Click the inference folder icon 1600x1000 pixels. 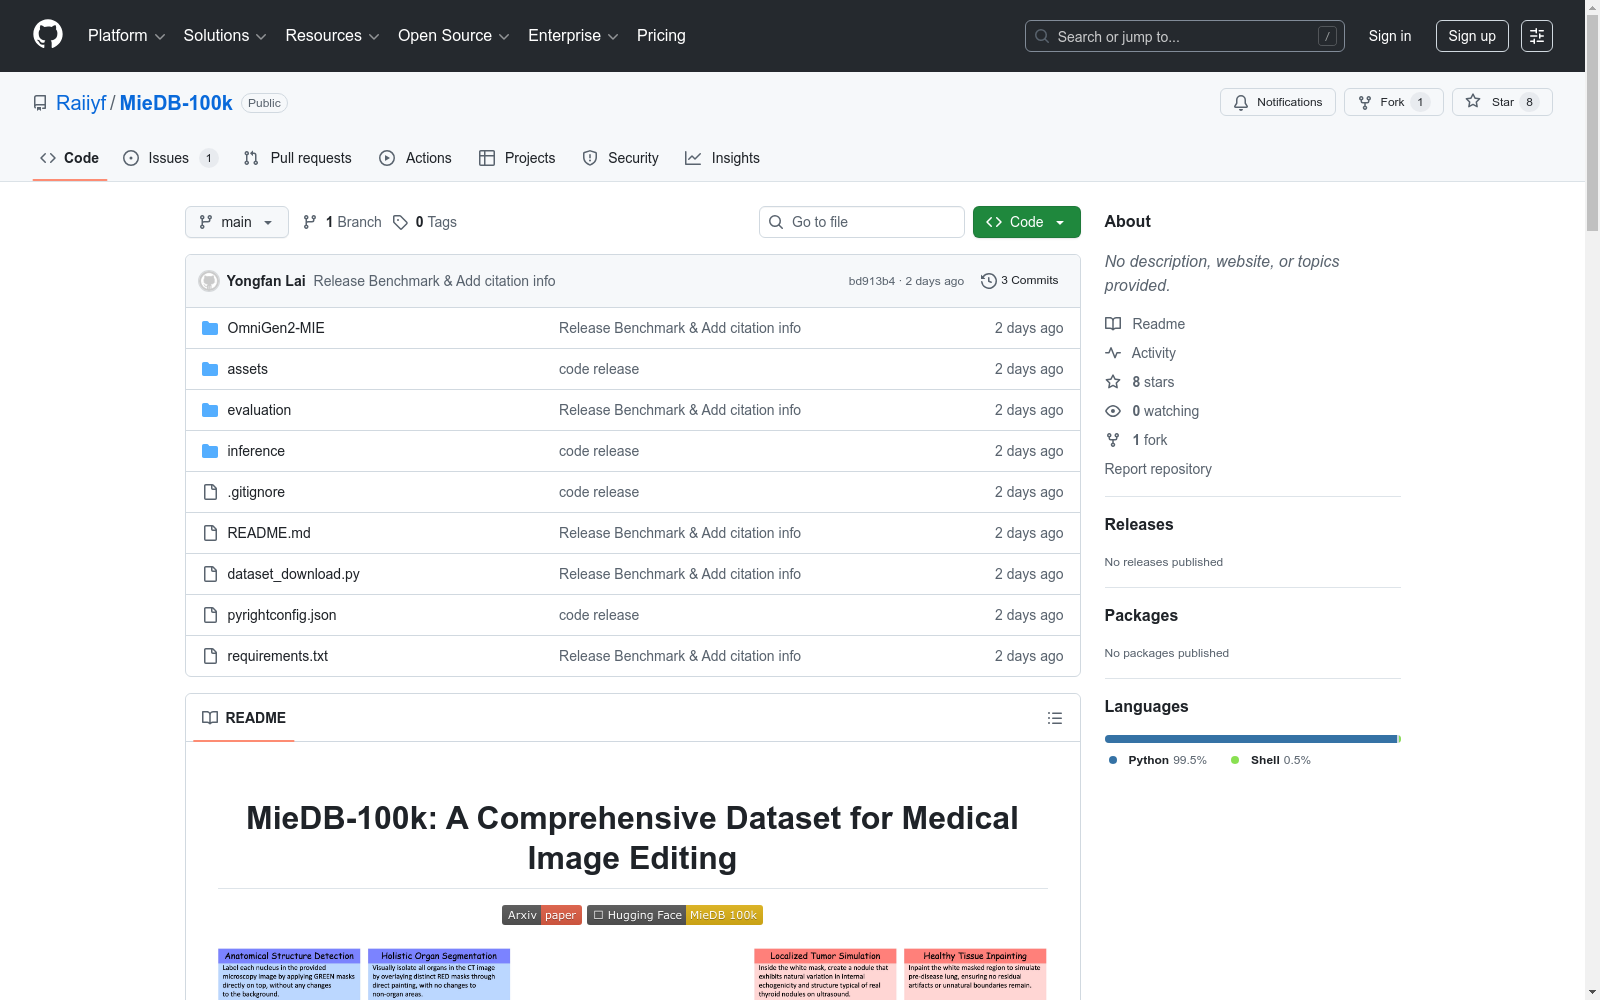[210, 451]
